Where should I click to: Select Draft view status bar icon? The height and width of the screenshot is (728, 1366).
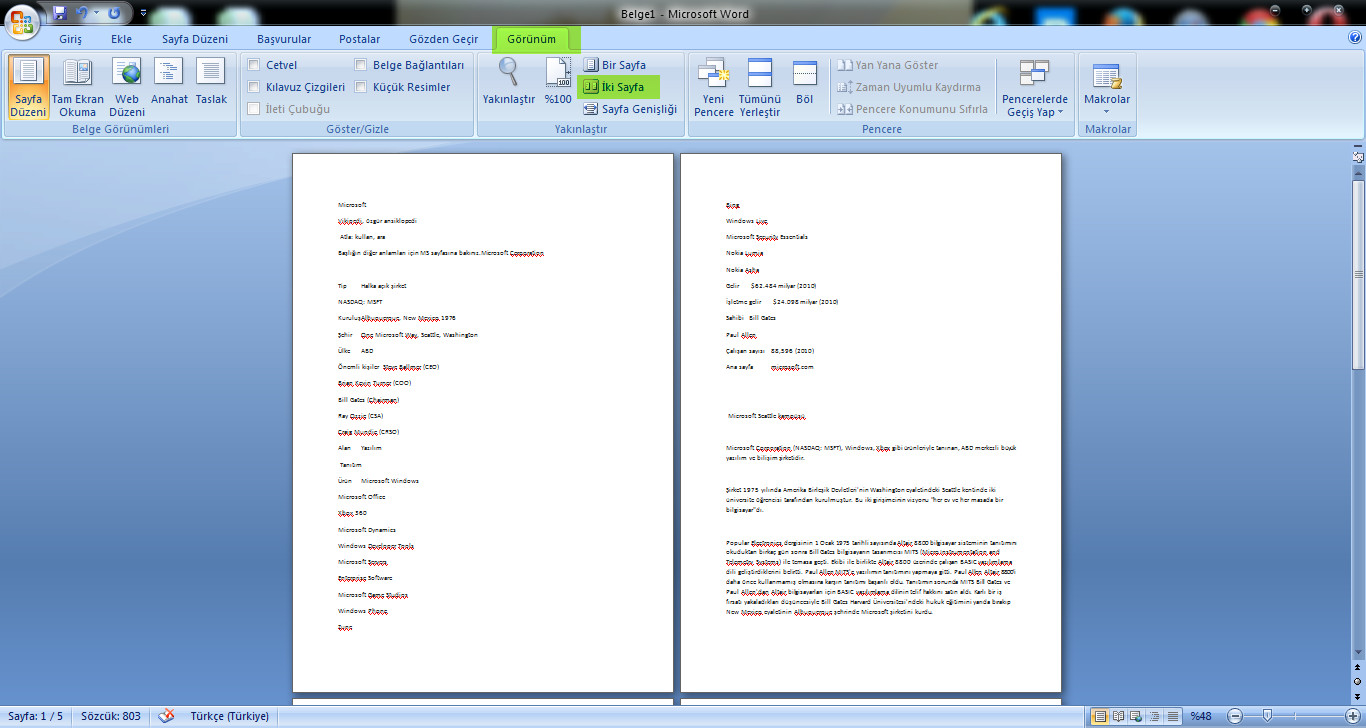[x=1172, y=717]
